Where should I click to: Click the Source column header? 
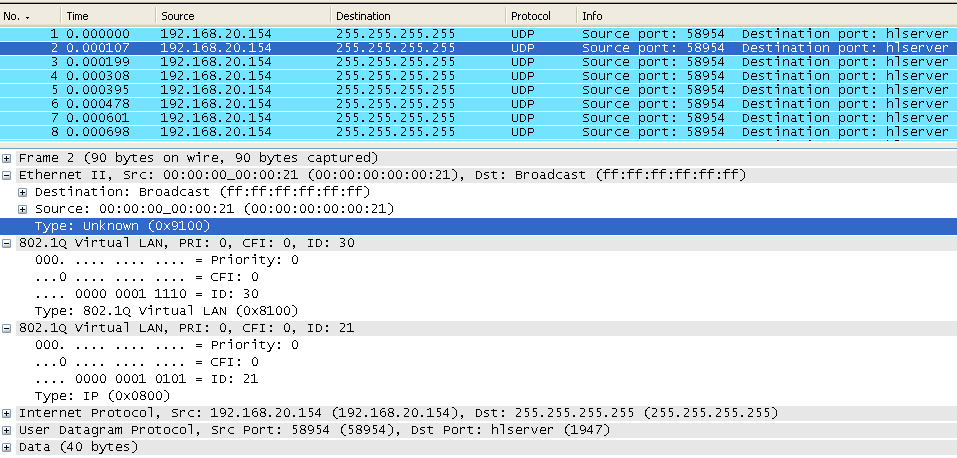tap(244, 16)
